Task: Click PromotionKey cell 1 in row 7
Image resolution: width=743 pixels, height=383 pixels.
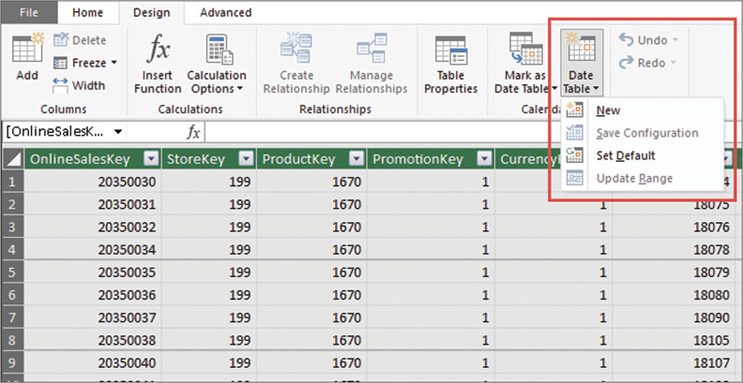Action: pyautogui.click(x=430, y=318)
